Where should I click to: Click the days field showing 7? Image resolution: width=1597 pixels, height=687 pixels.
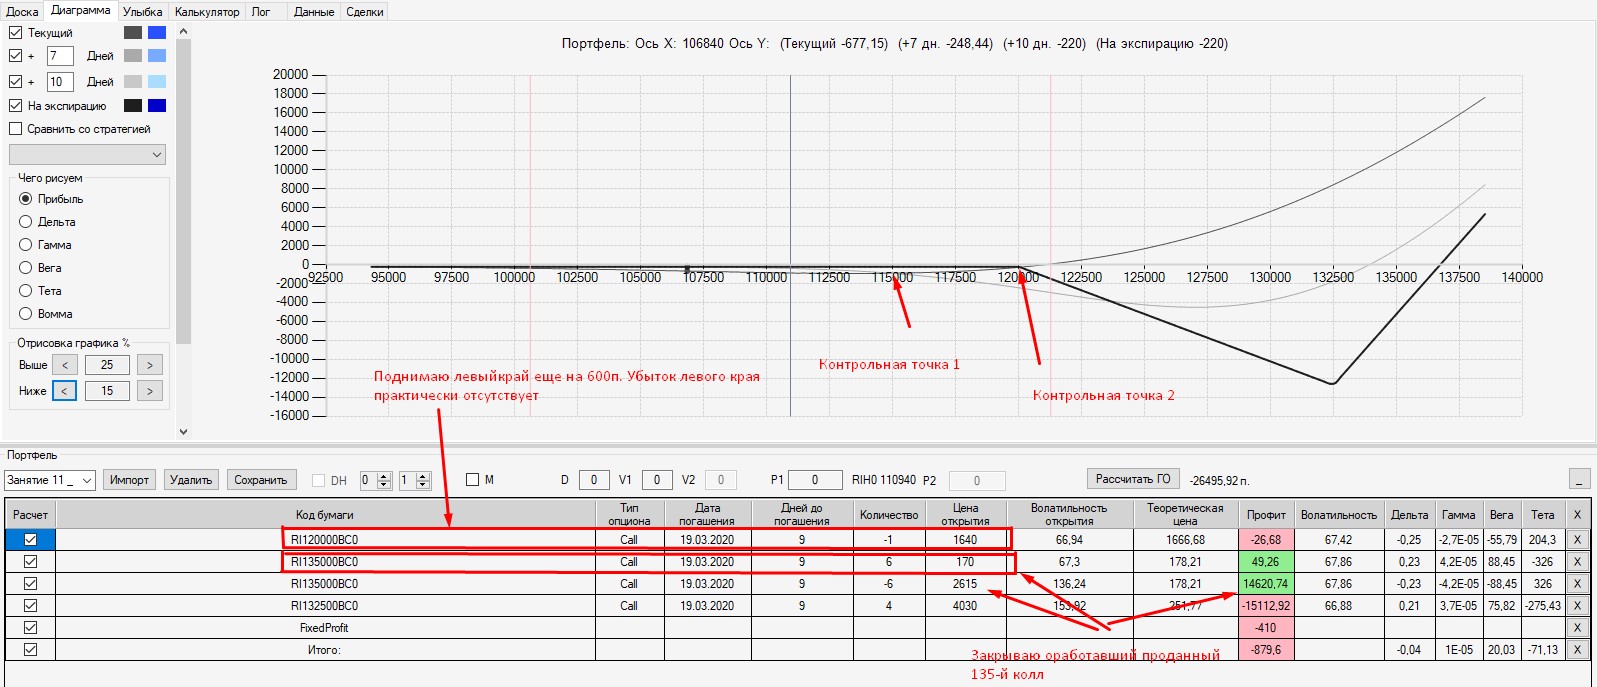tap(60, 56)
